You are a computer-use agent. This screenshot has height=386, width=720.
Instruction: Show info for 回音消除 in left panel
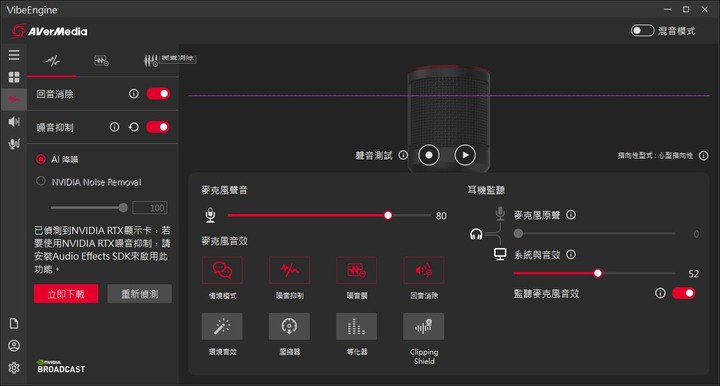134,94
